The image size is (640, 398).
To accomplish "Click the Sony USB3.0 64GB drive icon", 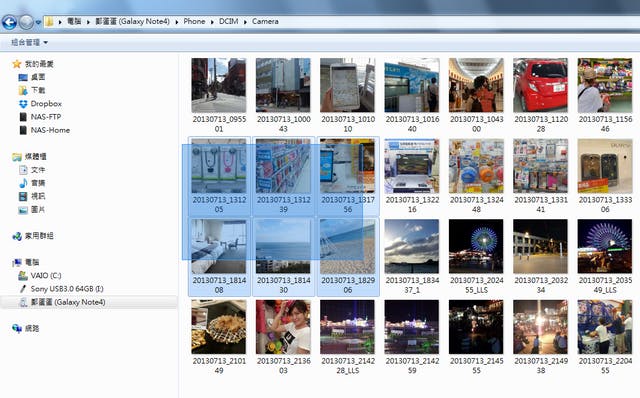I will [23, 289].
